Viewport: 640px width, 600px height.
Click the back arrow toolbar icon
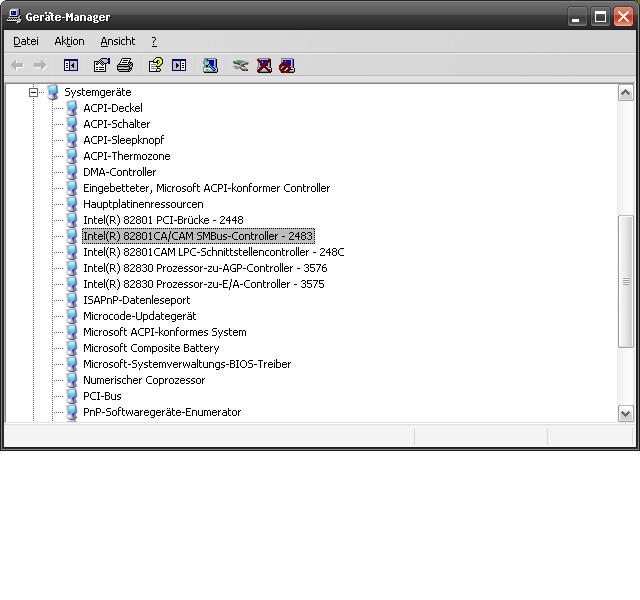click(17, 65)
